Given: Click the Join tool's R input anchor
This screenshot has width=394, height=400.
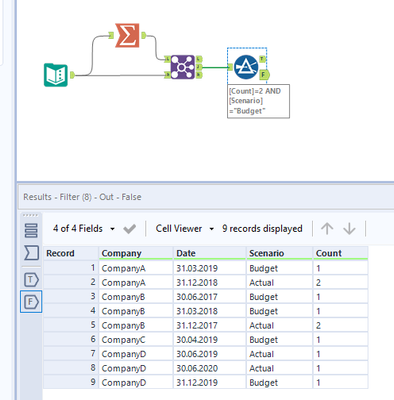Looking at the screenshot, I should point(167,75).
